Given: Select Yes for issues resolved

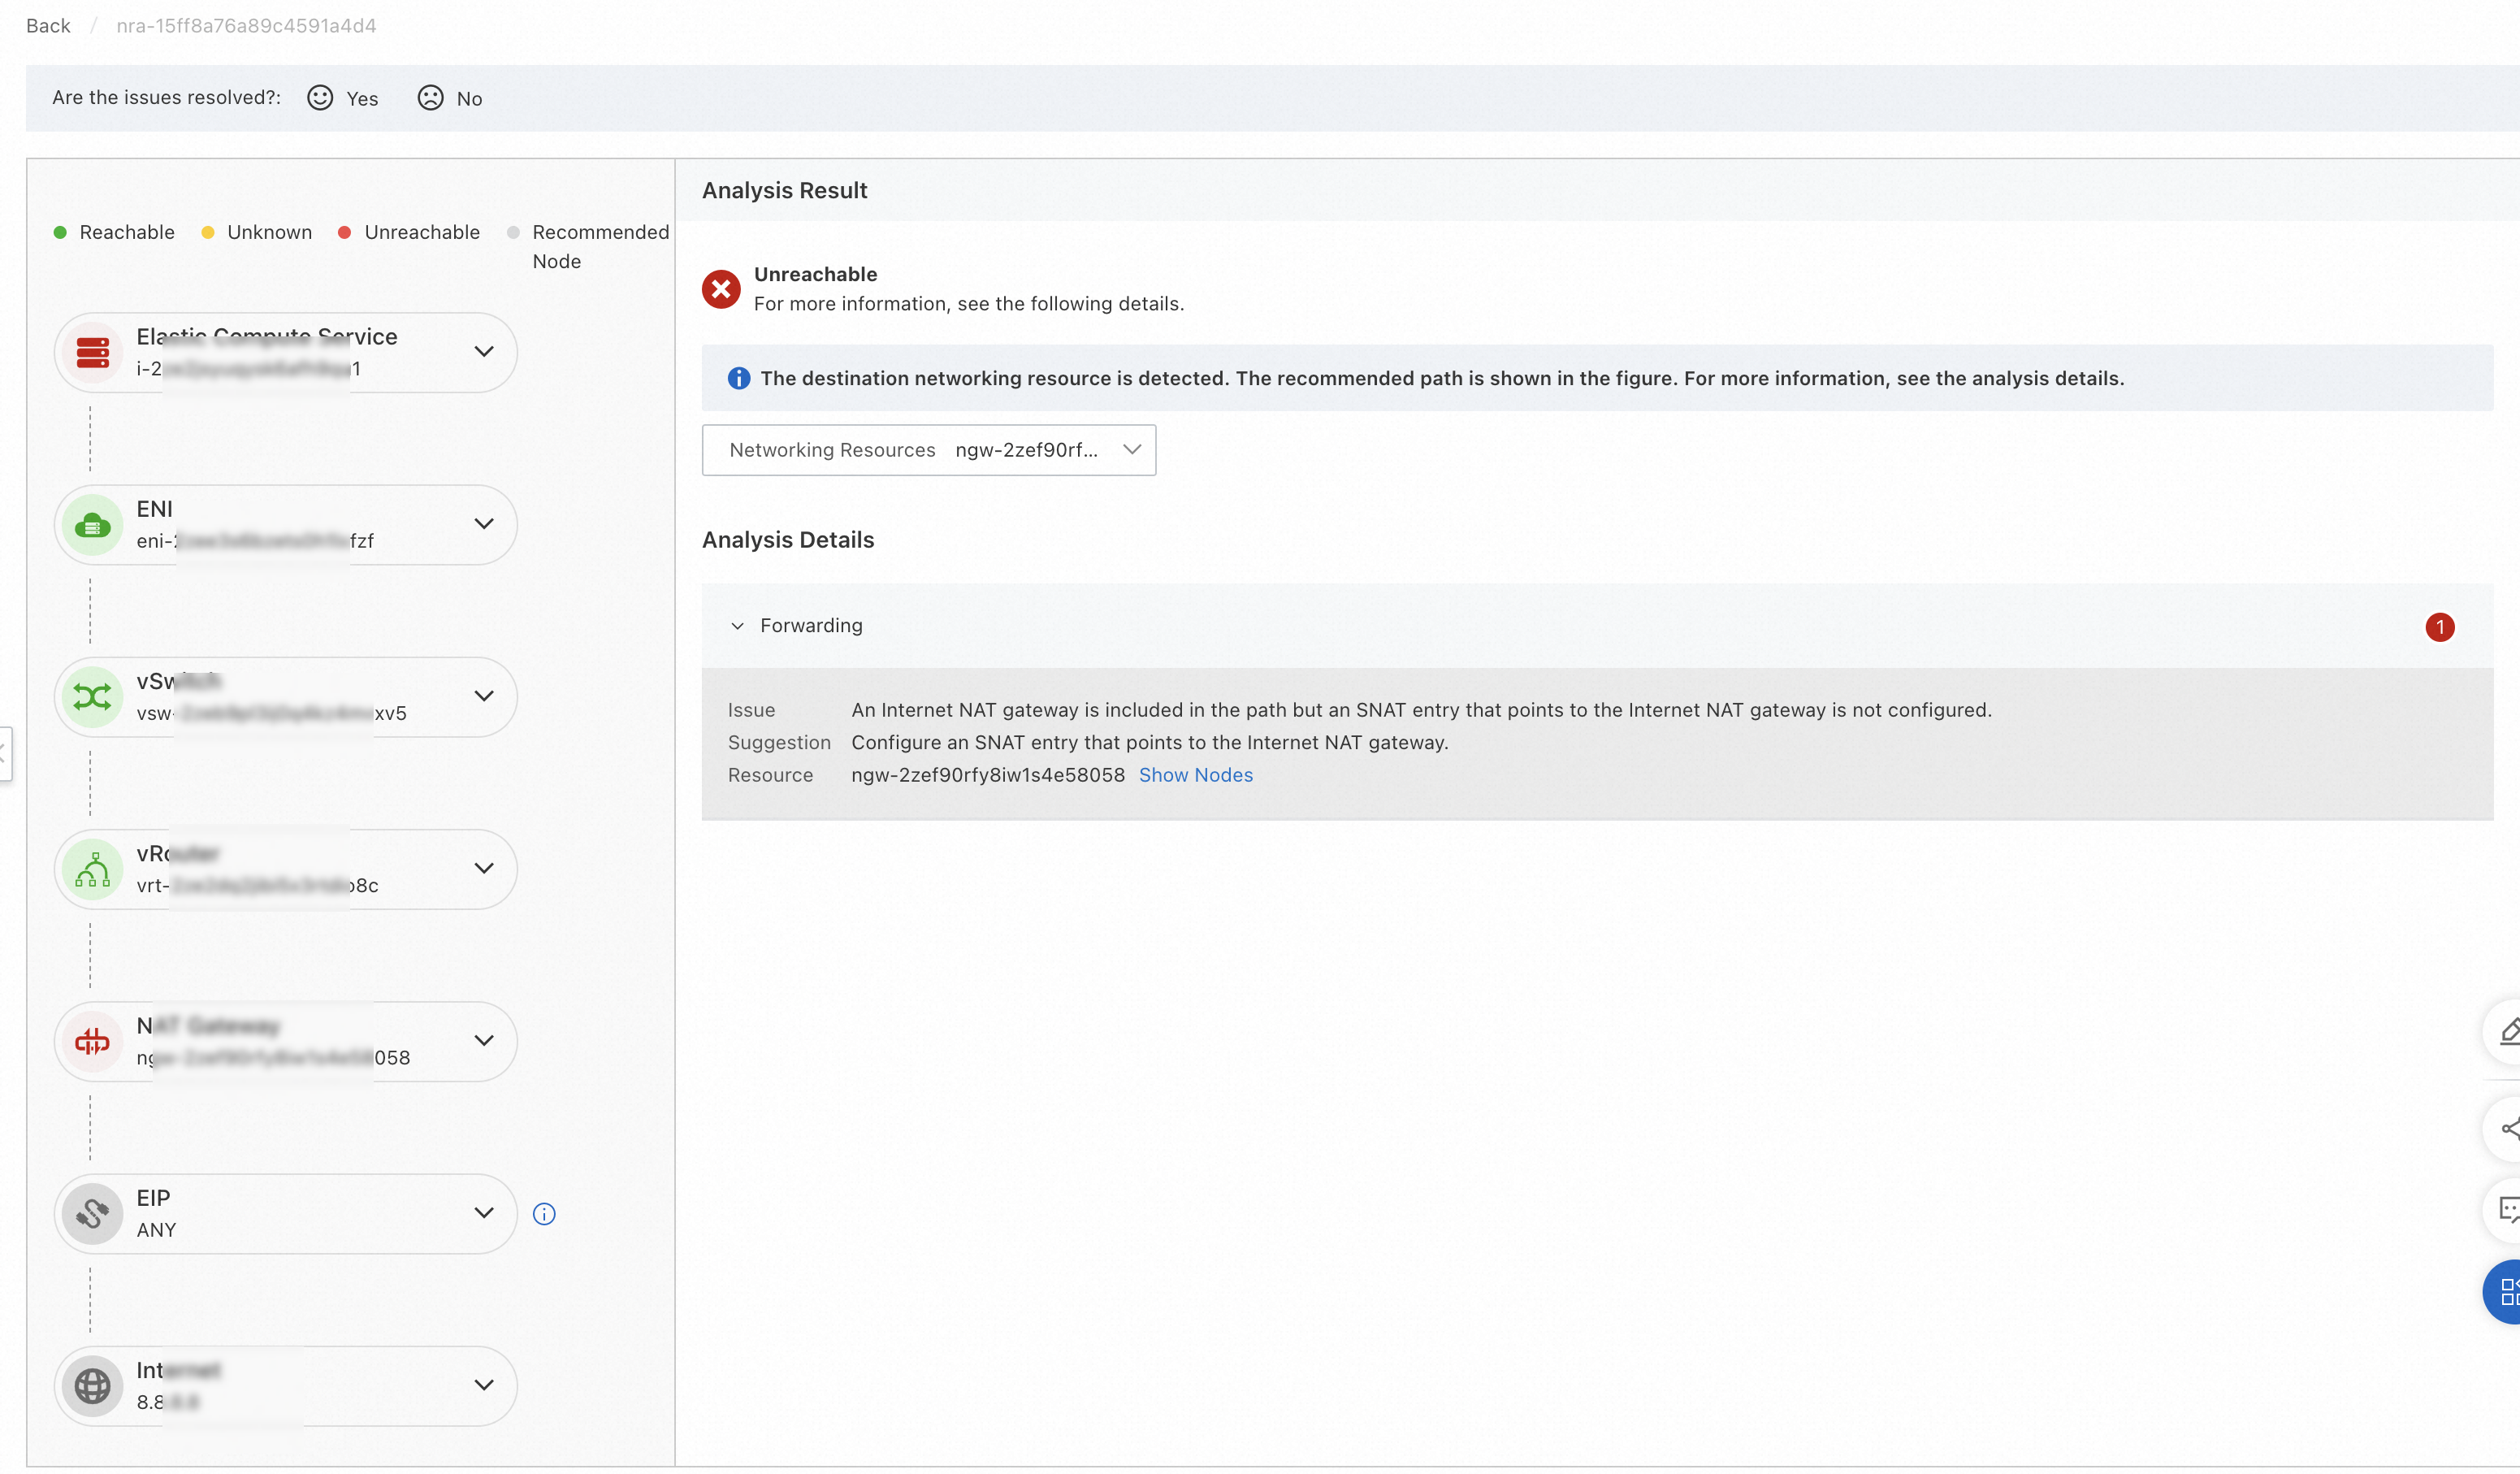Looking at the screenshot, I should [343, 98].
